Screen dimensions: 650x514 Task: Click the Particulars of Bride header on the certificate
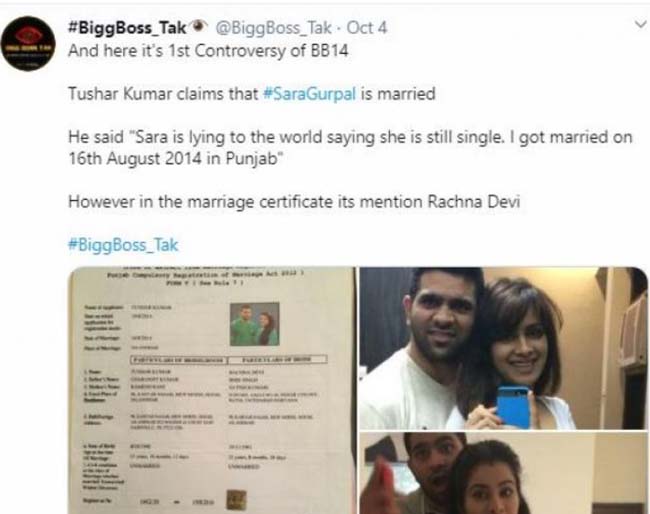click(x=277, y=359)
